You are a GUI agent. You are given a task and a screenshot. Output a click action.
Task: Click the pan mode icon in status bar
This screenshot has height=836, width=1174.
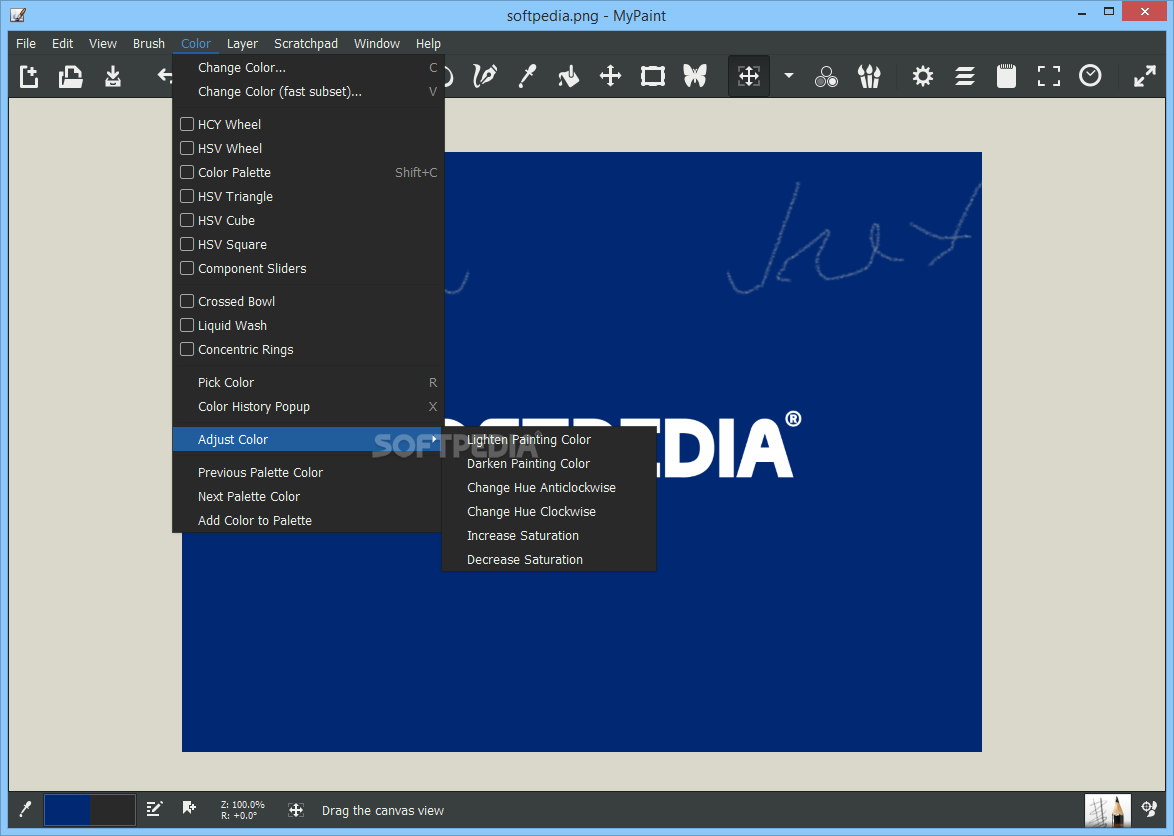coord(296,810)
